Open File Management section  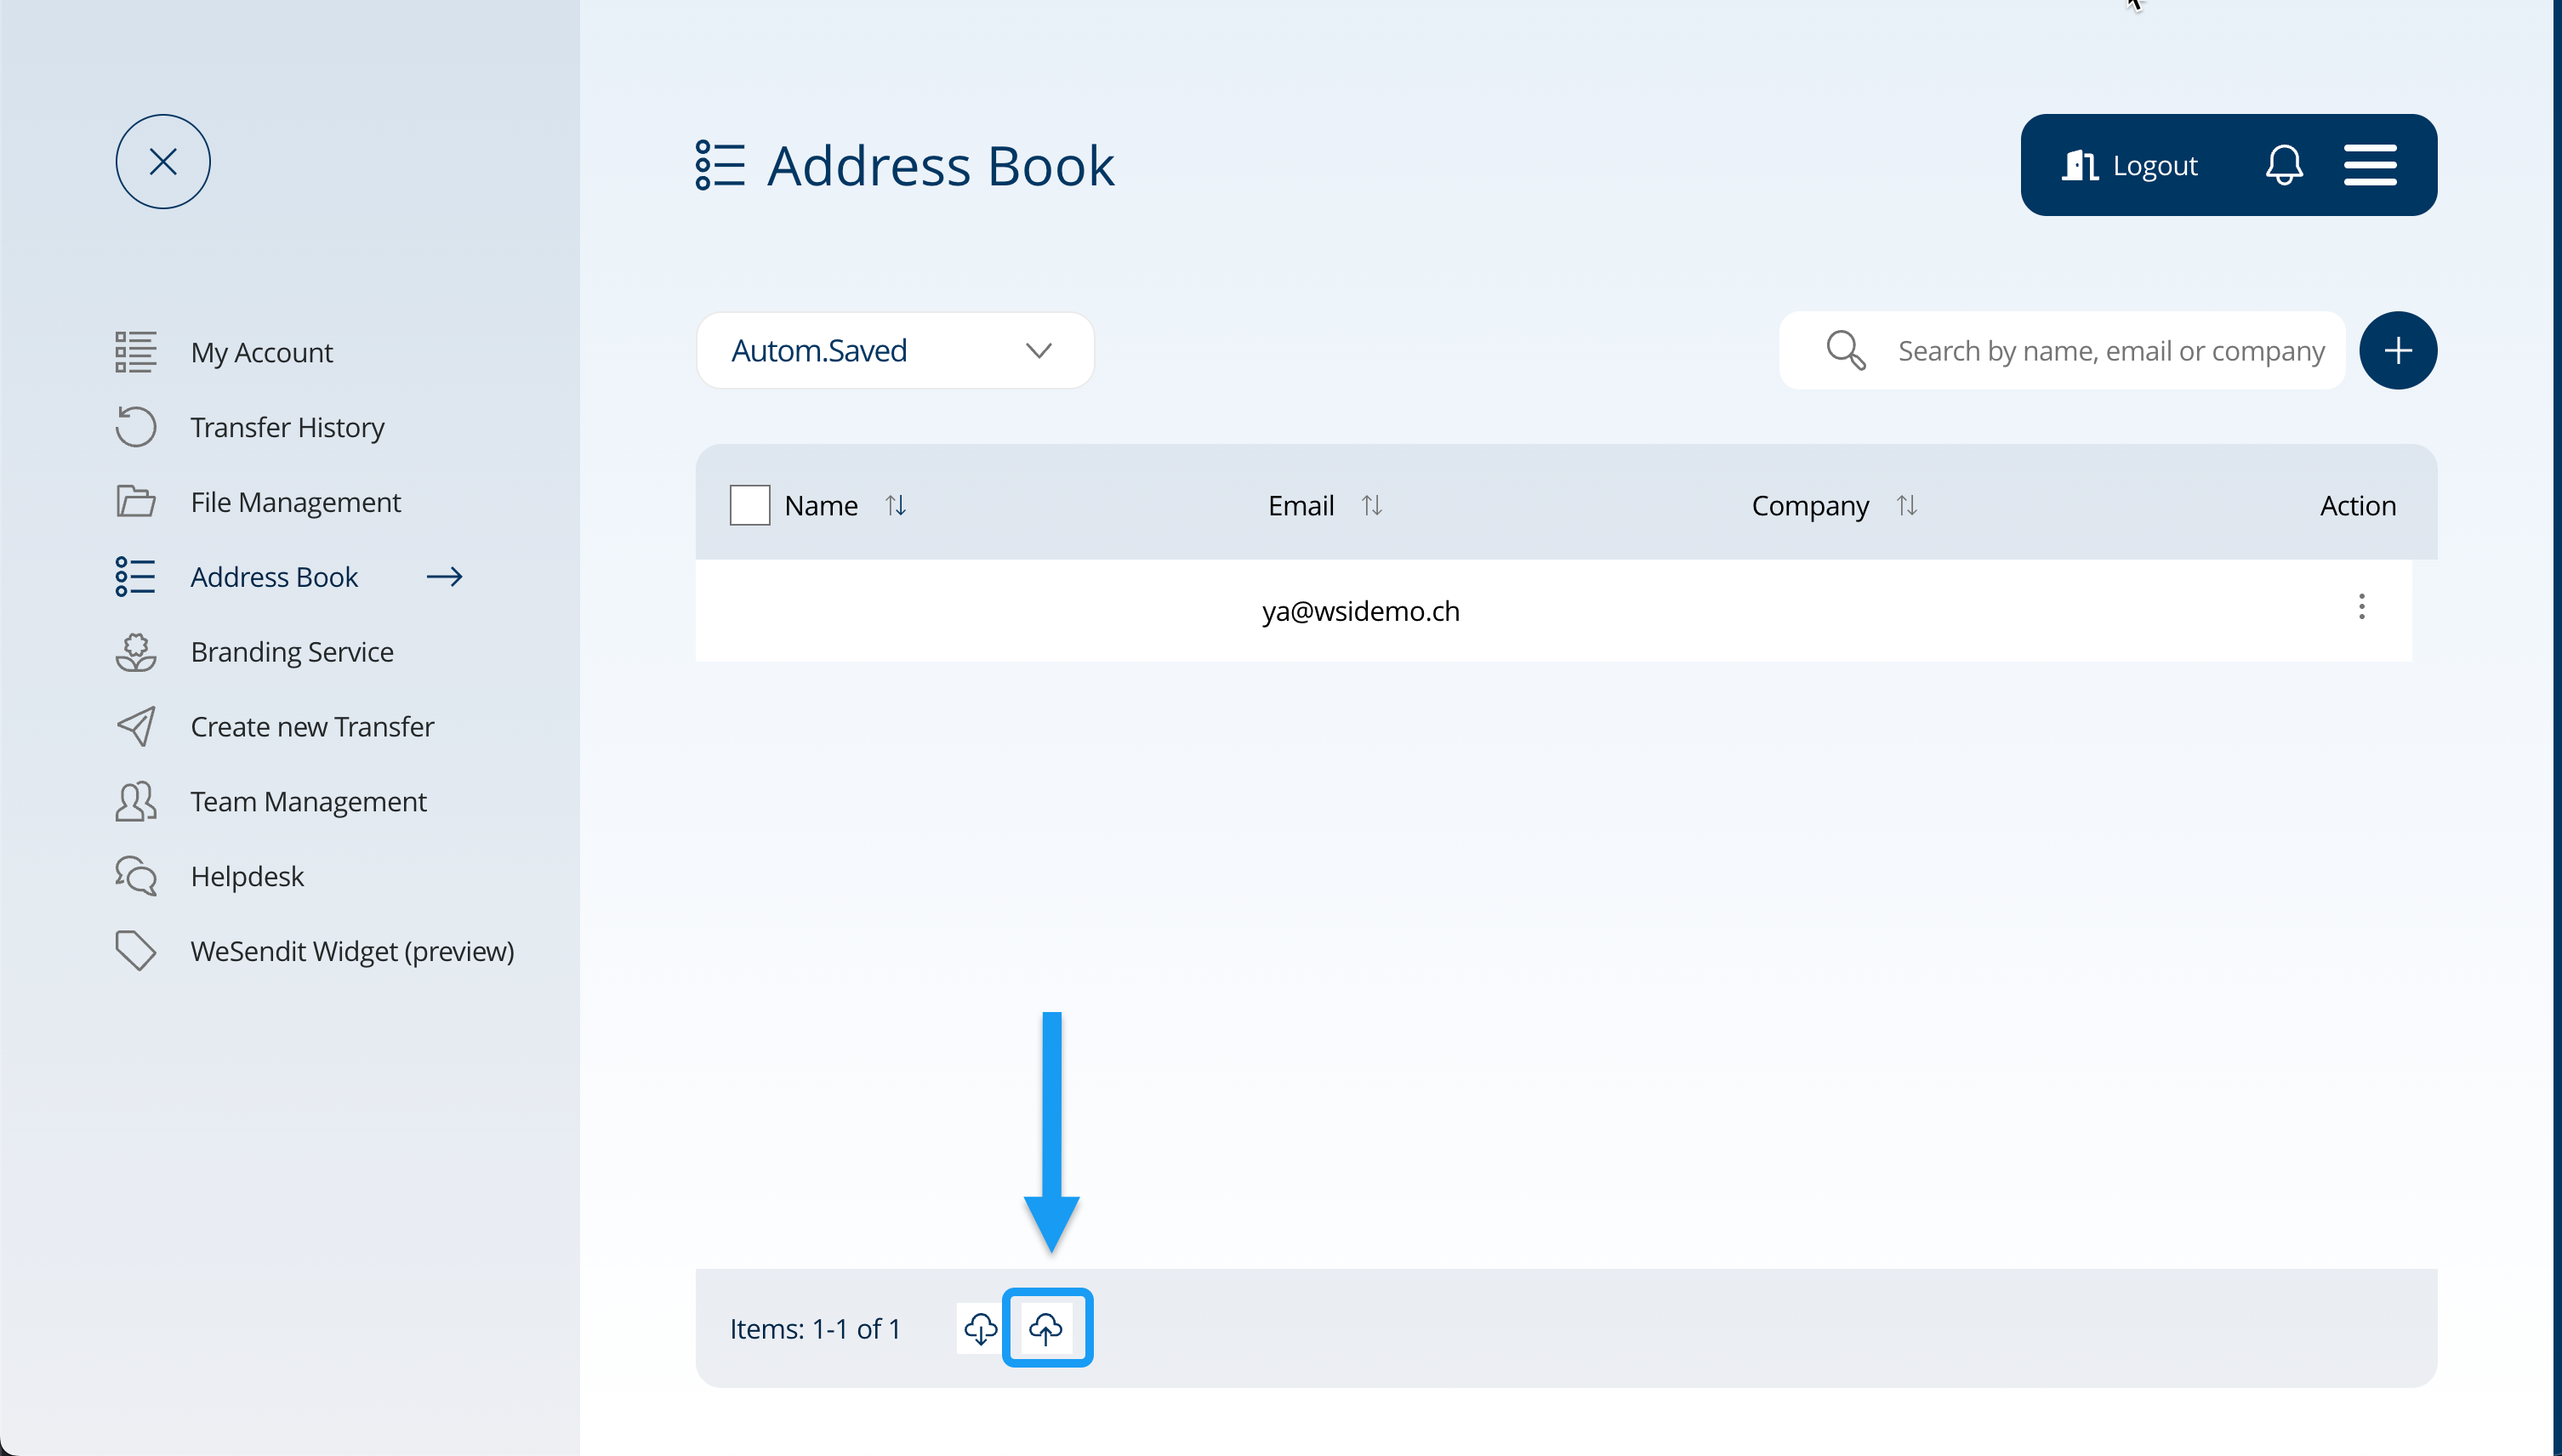pos(295,502)
